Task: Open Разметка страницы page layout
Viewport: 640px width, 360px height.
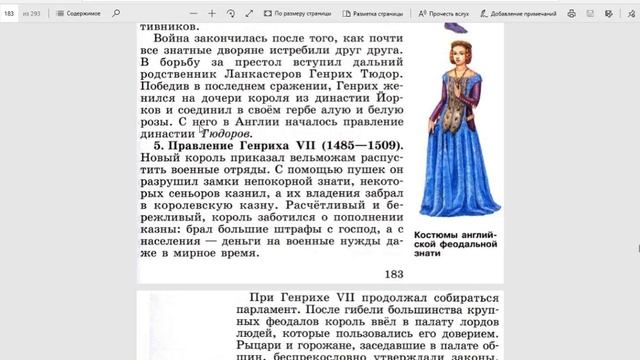Action: 373,13
